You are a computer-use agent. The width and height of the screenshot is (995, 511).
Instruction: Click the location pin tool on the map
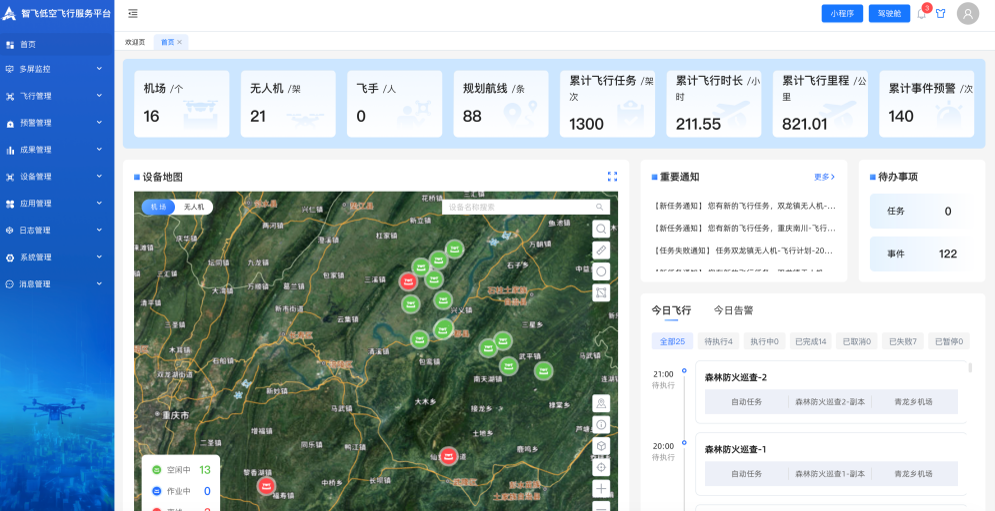click(x=601, y=402)
